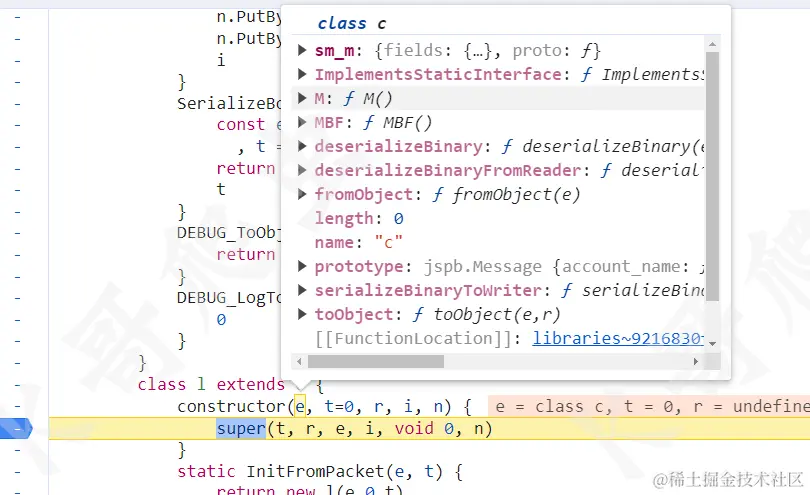Click the highlighted 'super' keyword
Image resolution: width=810 pixels, height=495 pixels.
tap(241, 428)
